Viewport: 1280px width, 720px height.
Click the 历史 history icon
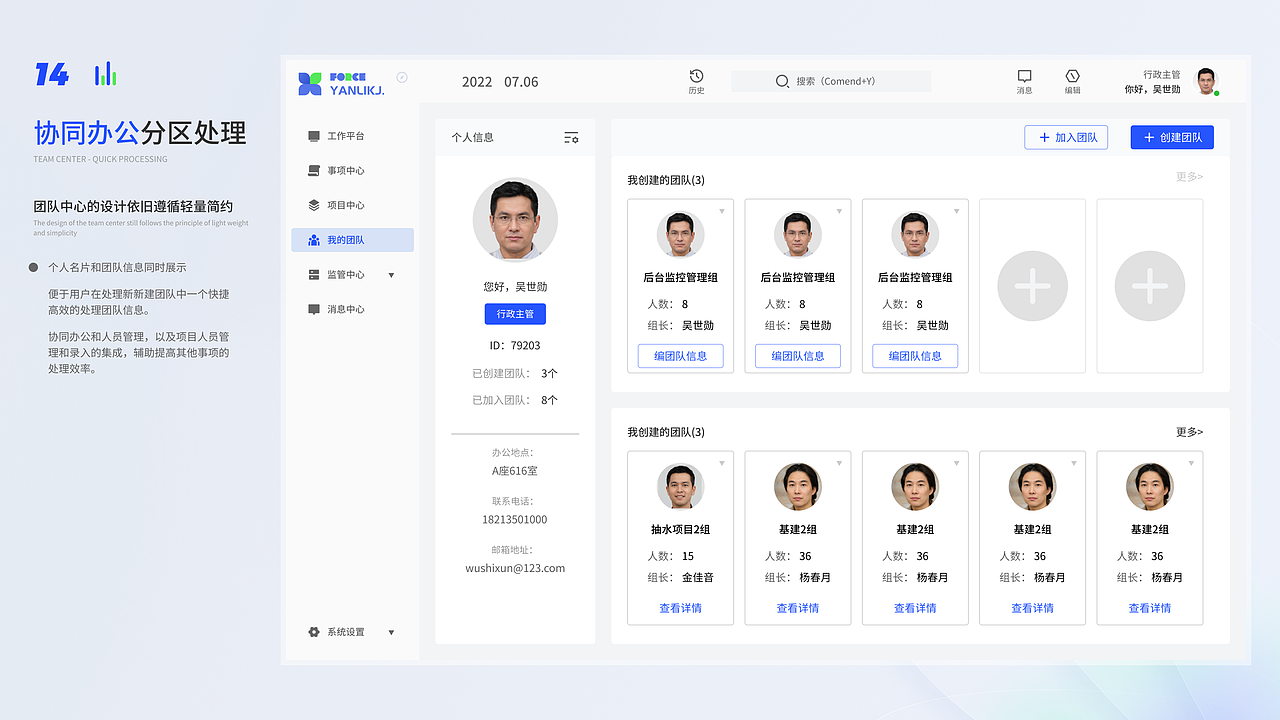point(697,76)
